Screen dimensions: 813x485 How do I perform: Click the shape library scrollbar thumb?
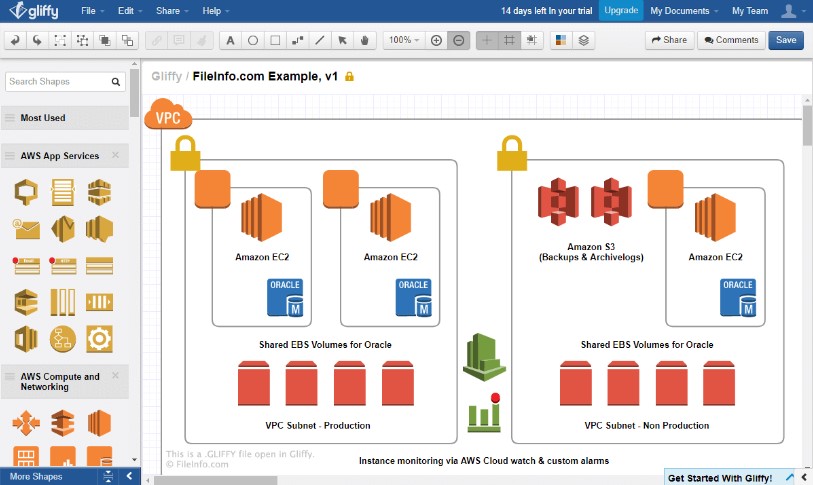tap(134, 92)
